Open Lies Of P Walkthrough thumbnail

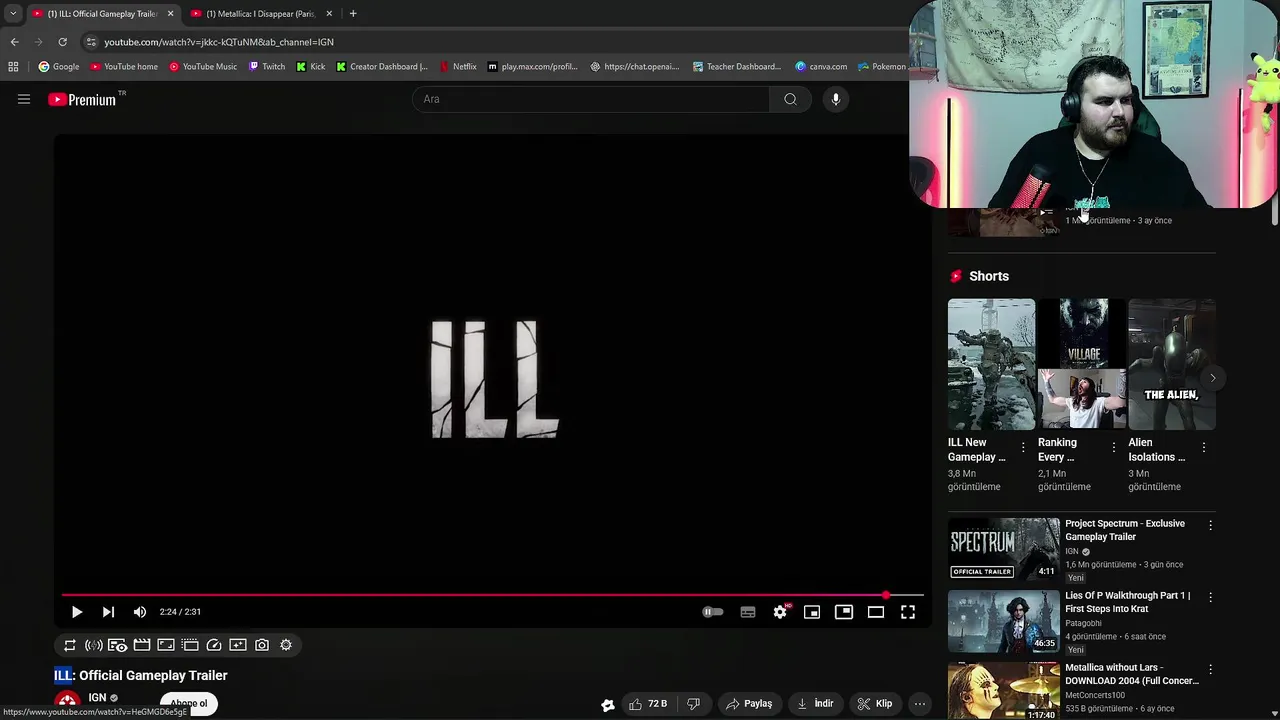pos(1003,620)
